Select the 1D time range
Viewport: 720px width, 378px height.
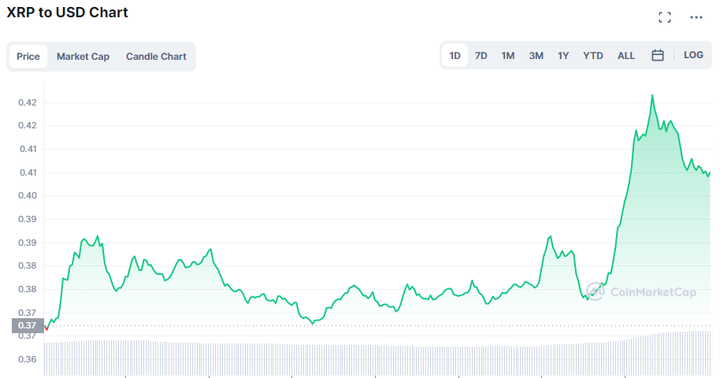coord(455,56)
